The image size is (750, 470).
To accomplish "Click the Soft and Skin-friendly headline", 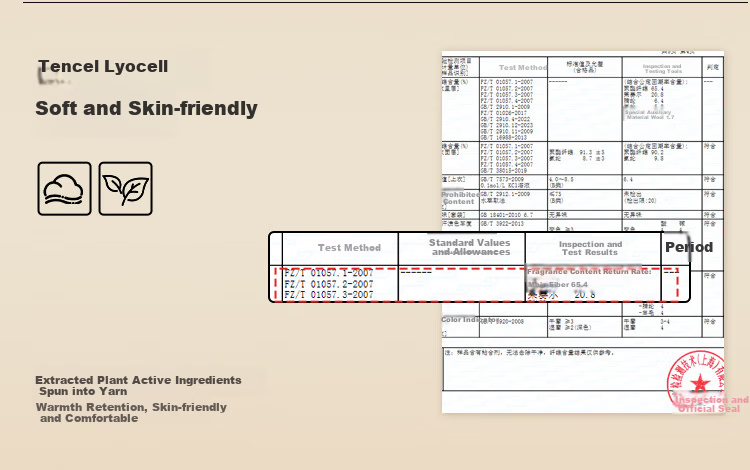I will [146, 108].
